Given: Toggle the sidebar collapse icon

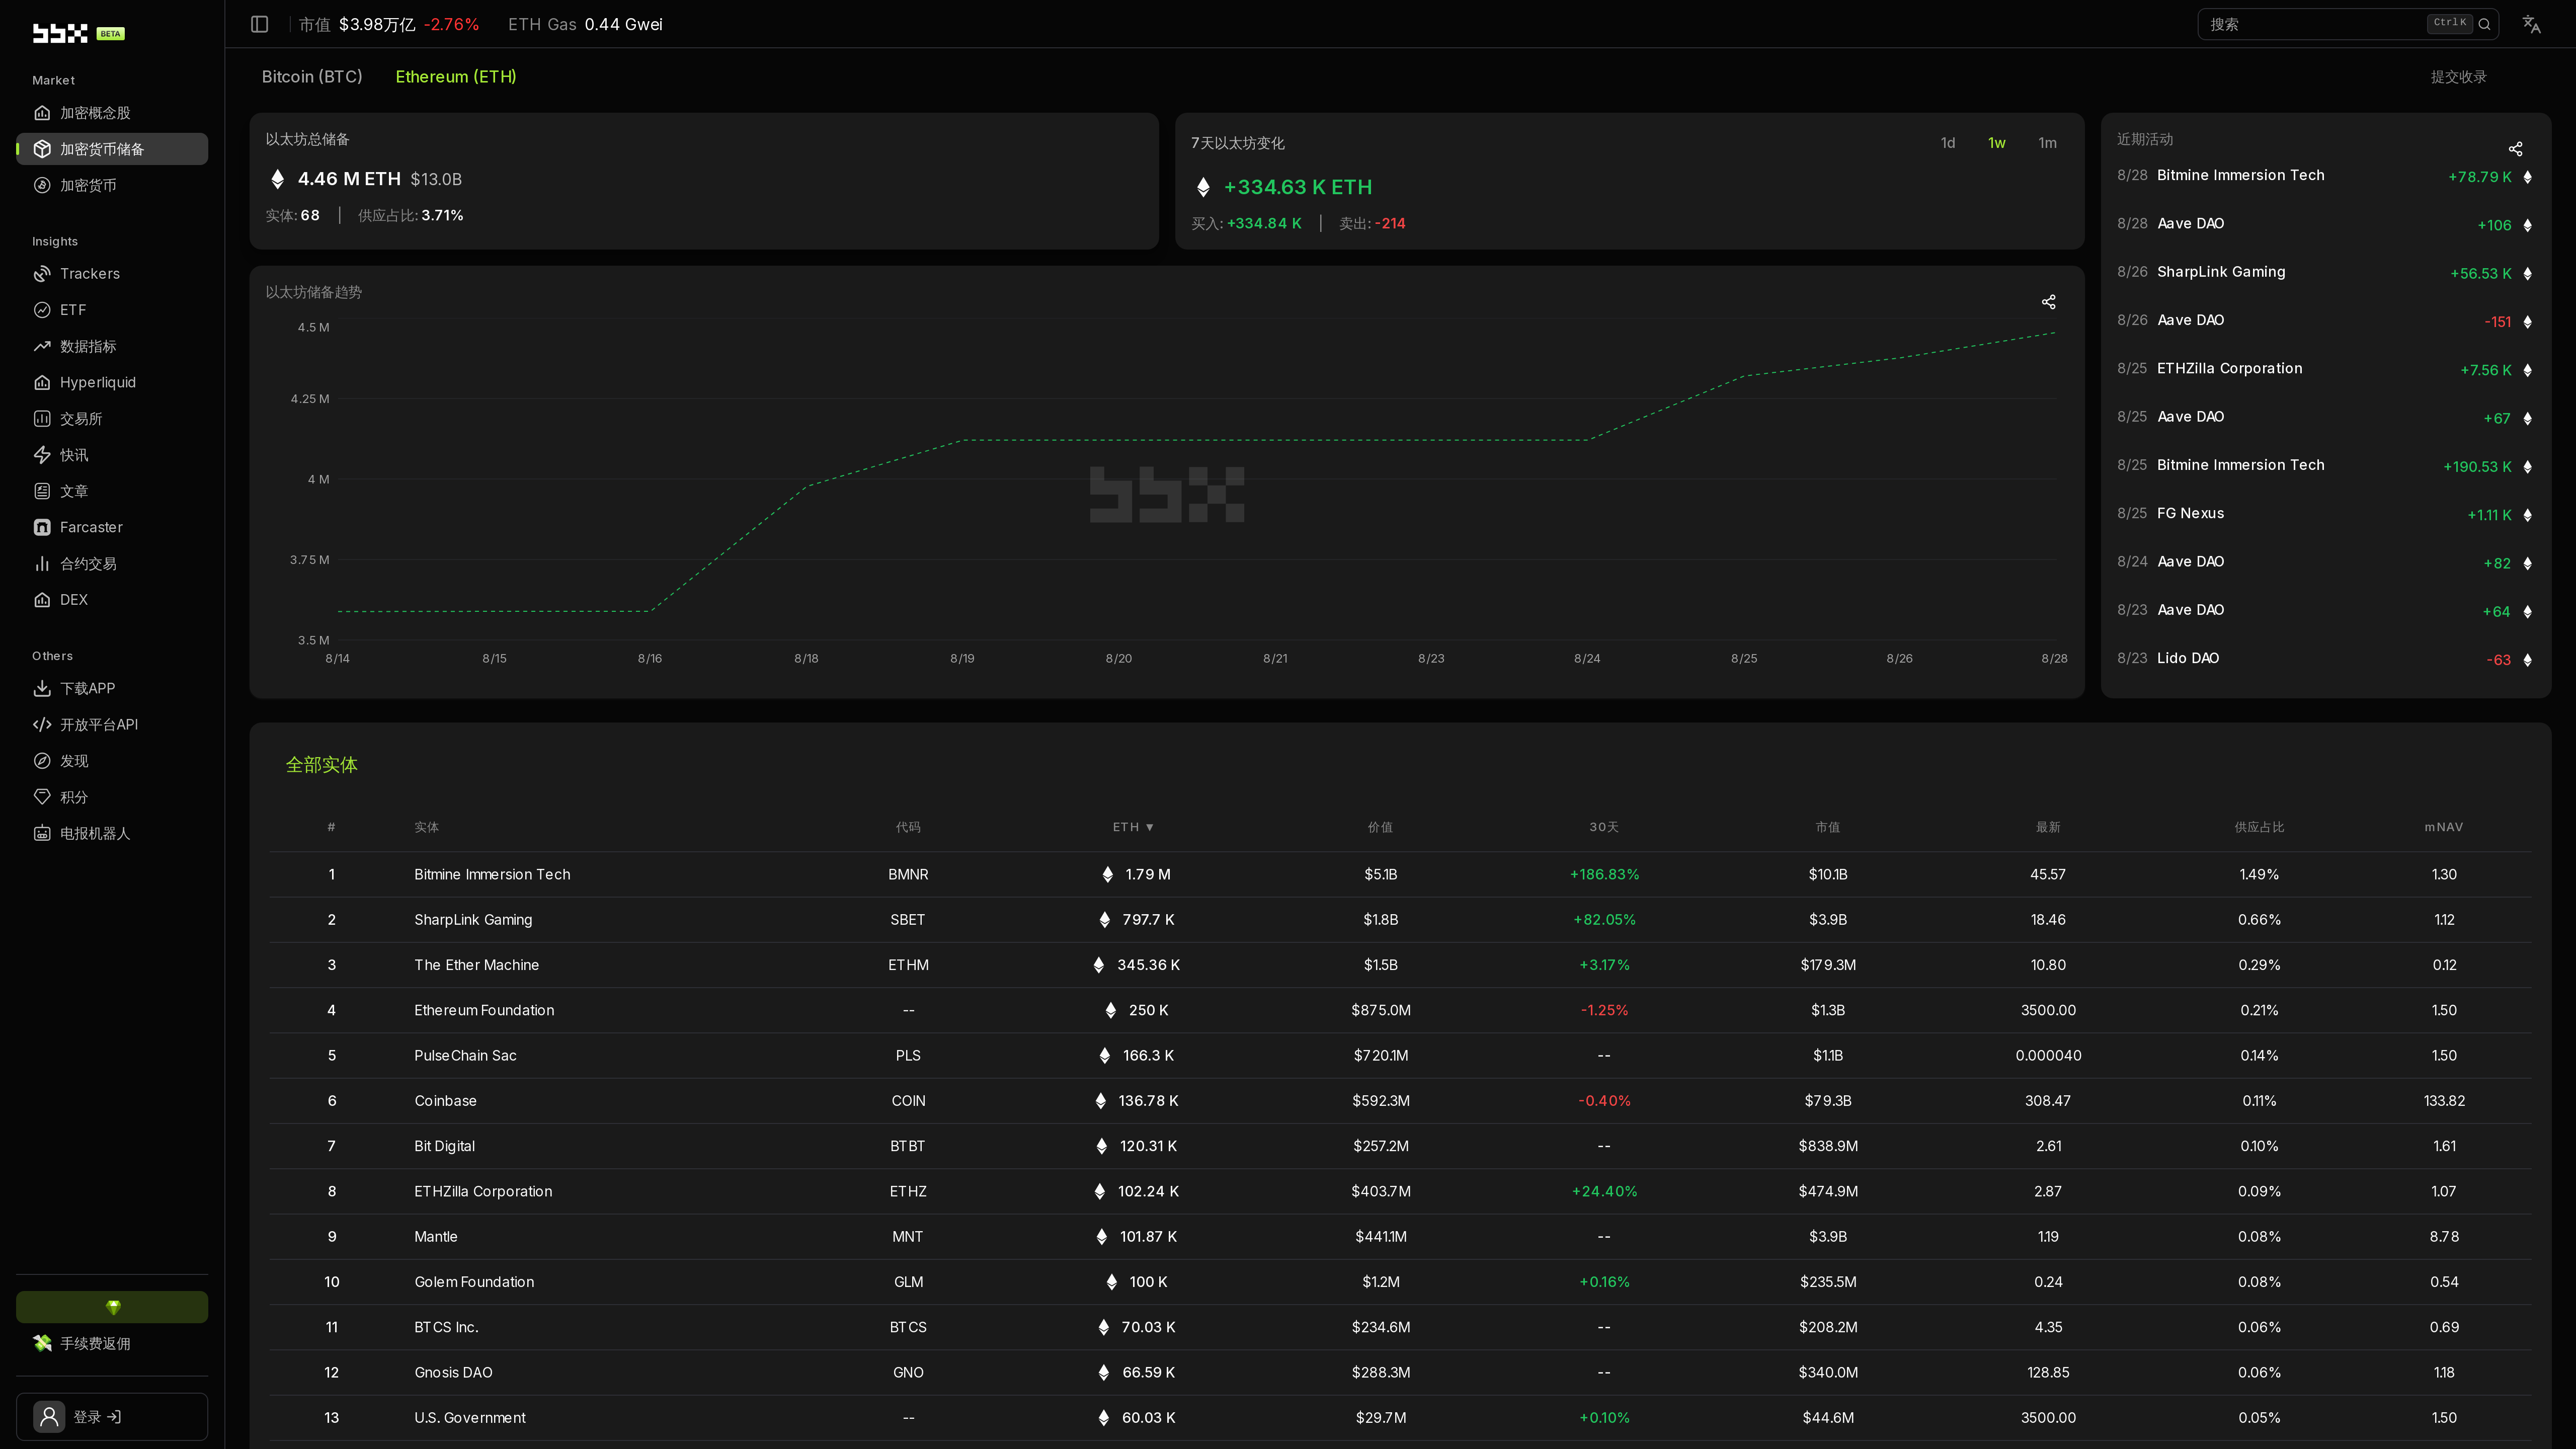Looking at the screenshot, I should 260,24.
